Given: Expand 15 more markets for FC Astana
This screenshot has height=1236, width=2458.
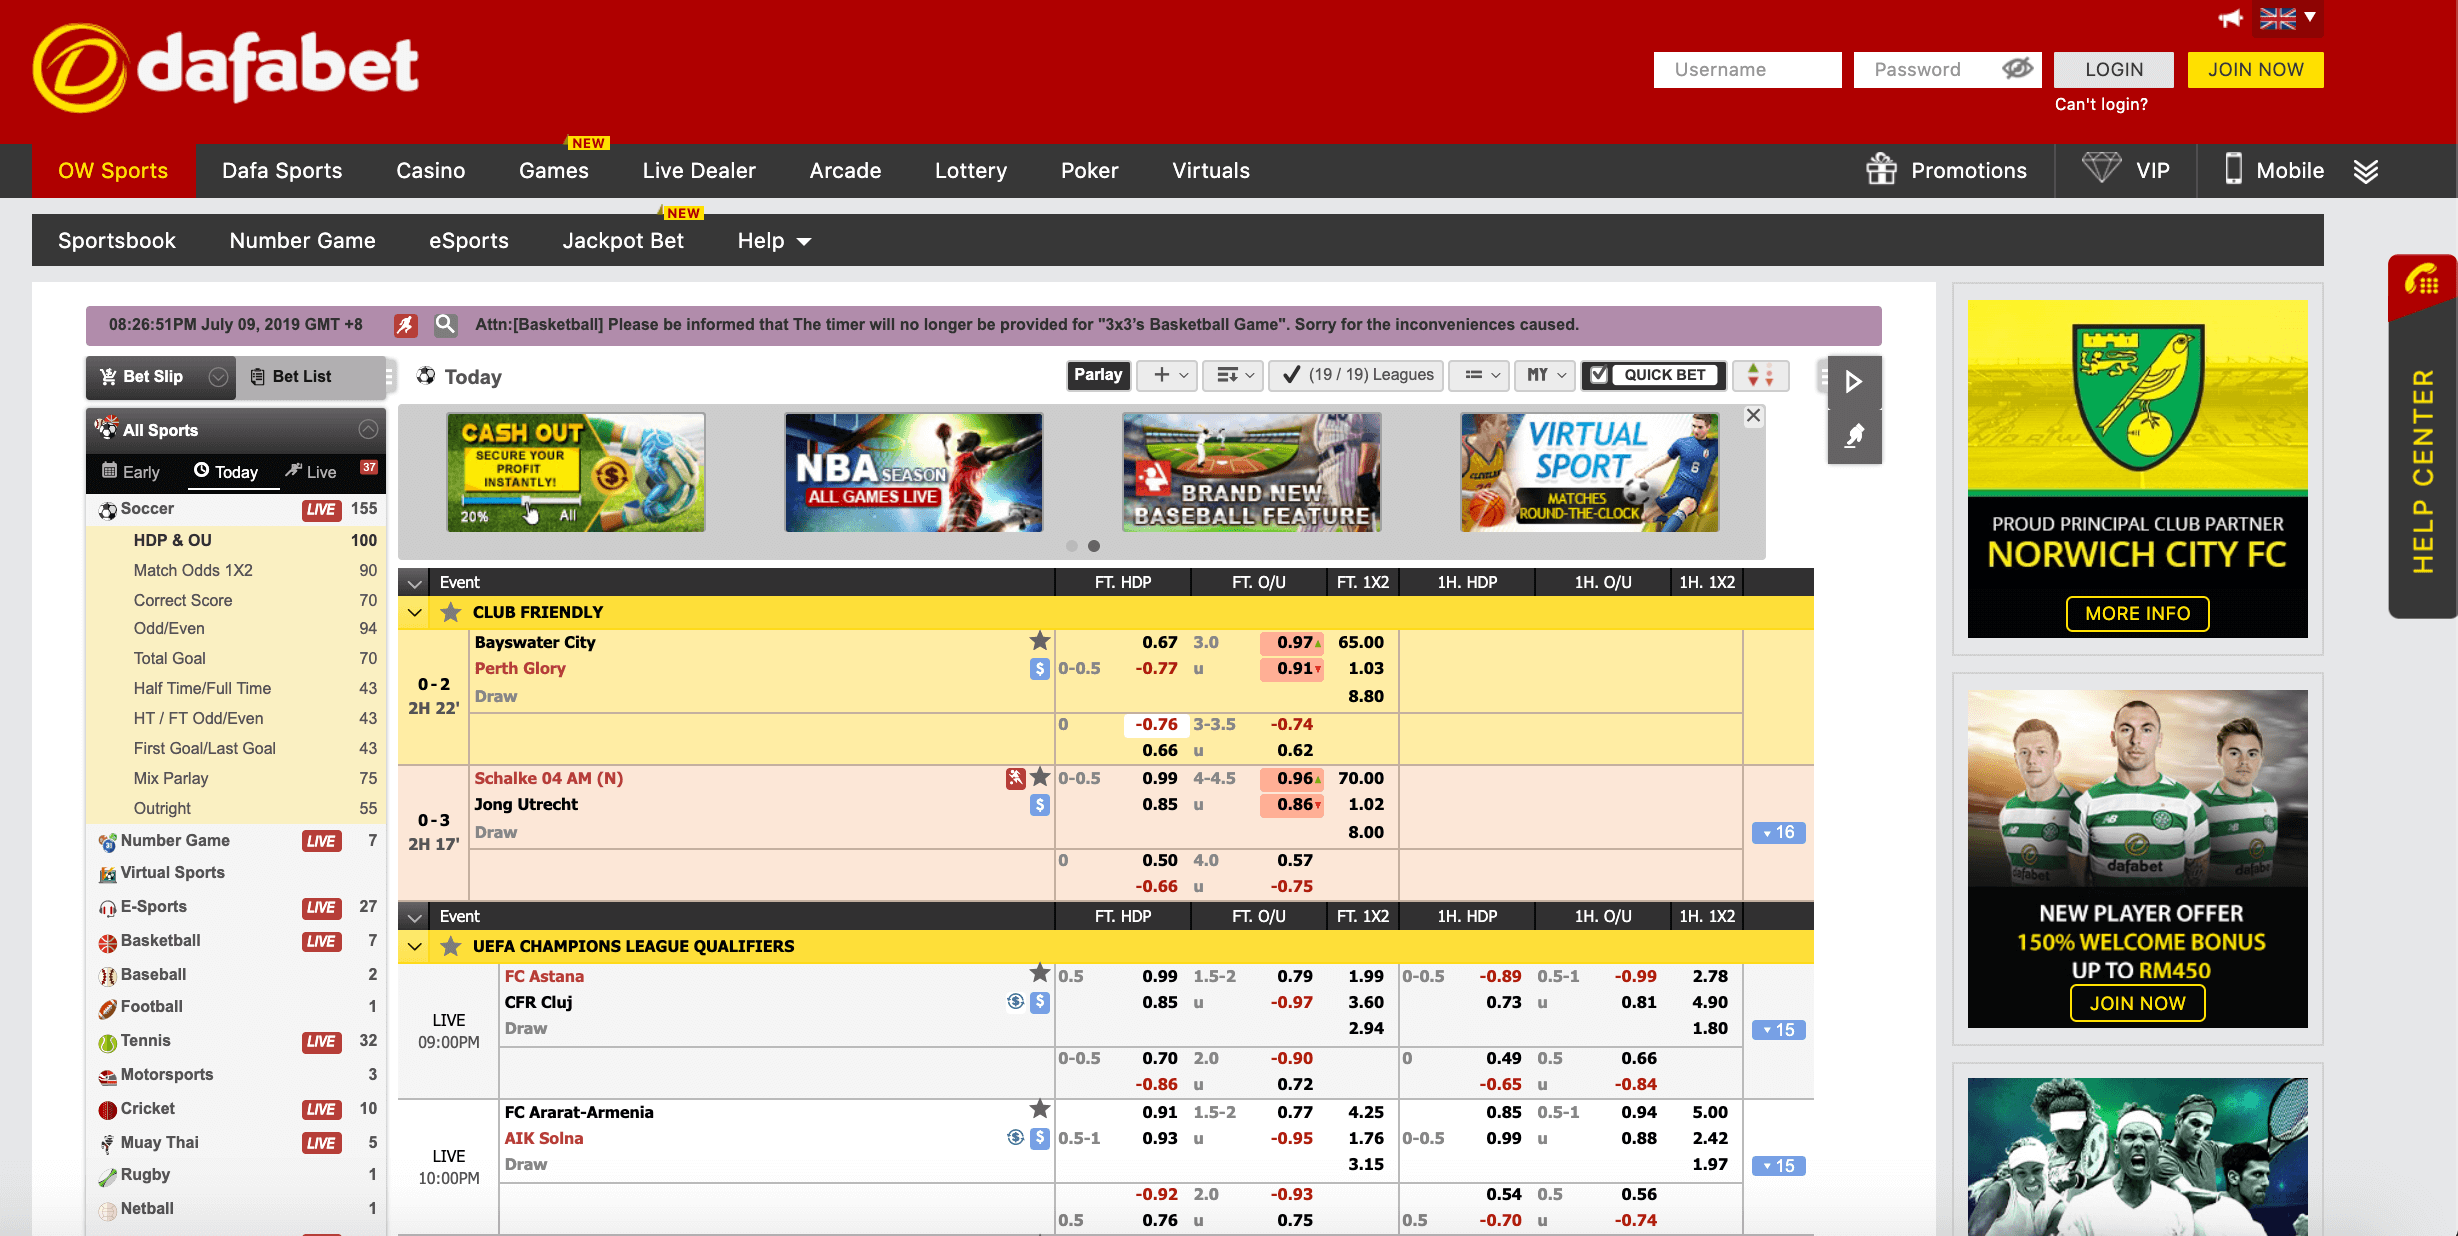Looking at the screenshot, I should click(1778, 1029).
